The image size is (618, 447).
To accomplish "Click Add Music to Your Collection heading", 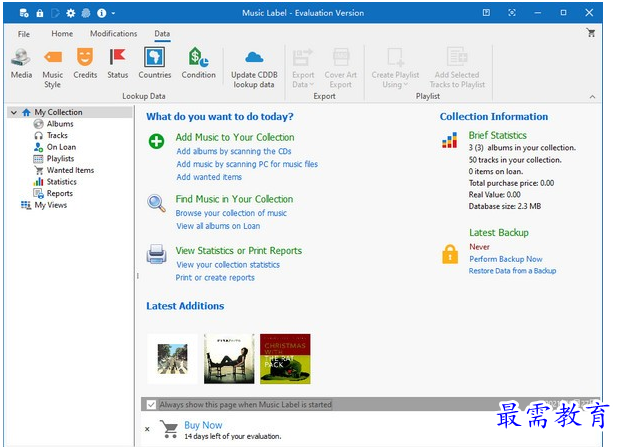I will [235, 137].
